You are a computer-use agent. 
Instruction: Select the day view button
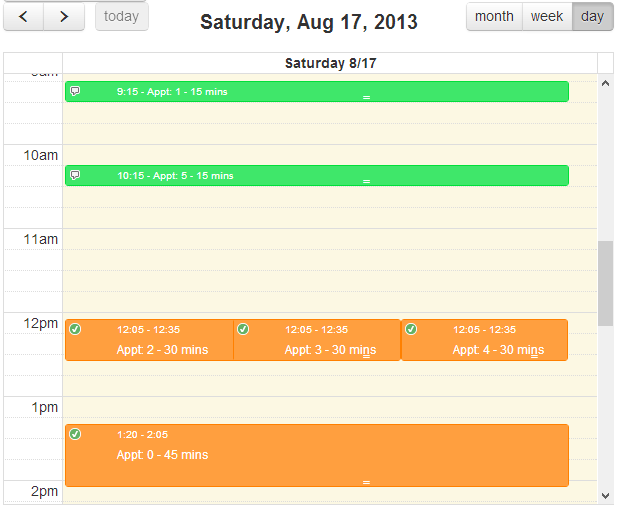(593, 17)
